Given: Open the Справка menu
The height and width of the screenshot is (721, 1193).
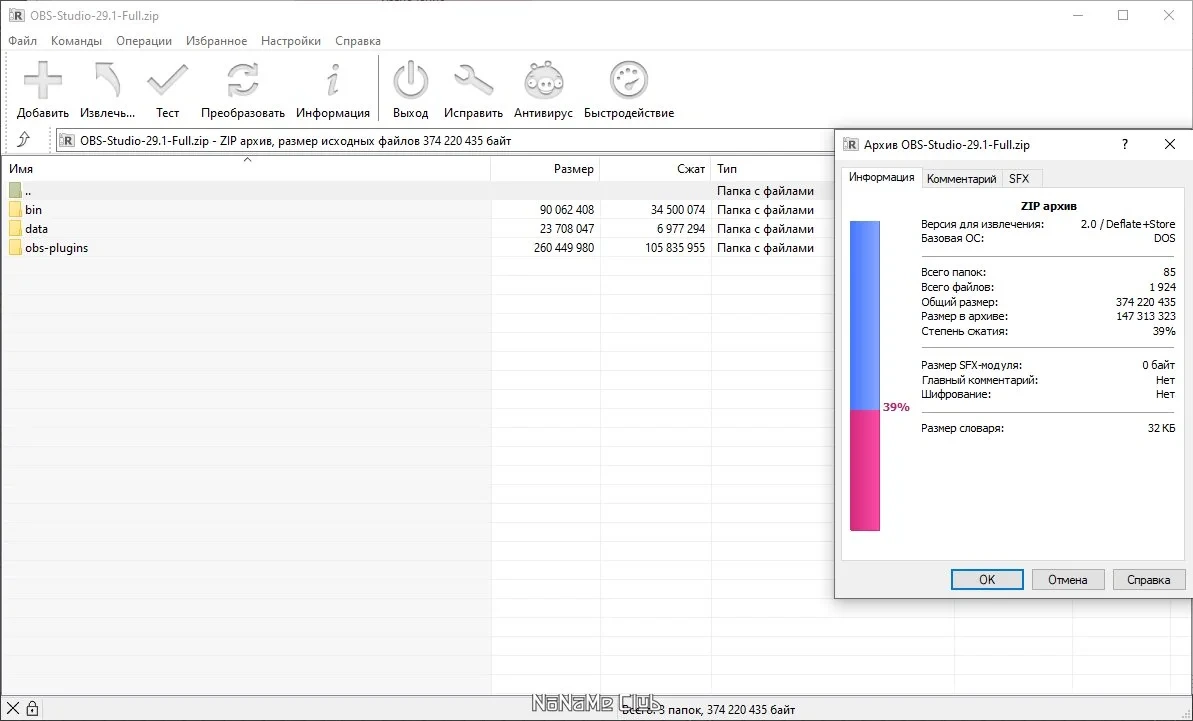Looking at the screenshot, I should [x=358, y=41].
